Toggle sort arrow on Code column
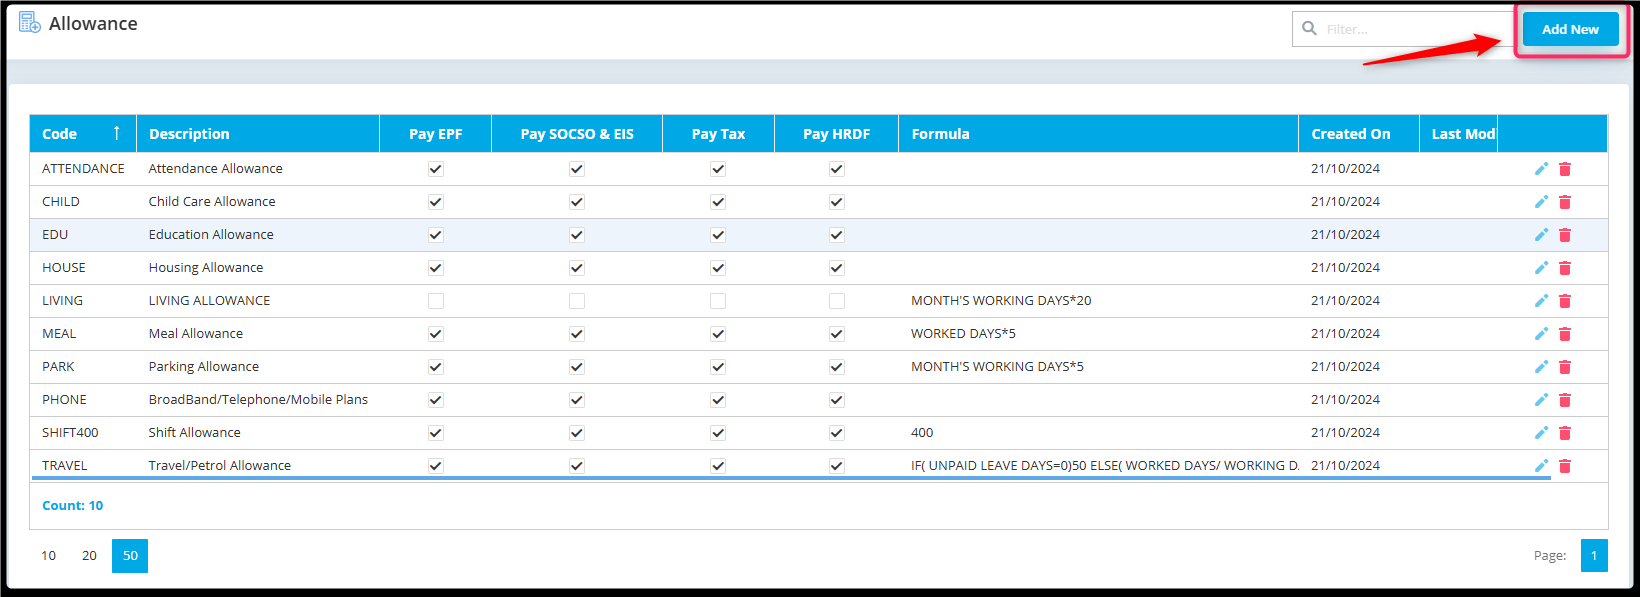This screenshot has width=1640, height=597. 116,133
